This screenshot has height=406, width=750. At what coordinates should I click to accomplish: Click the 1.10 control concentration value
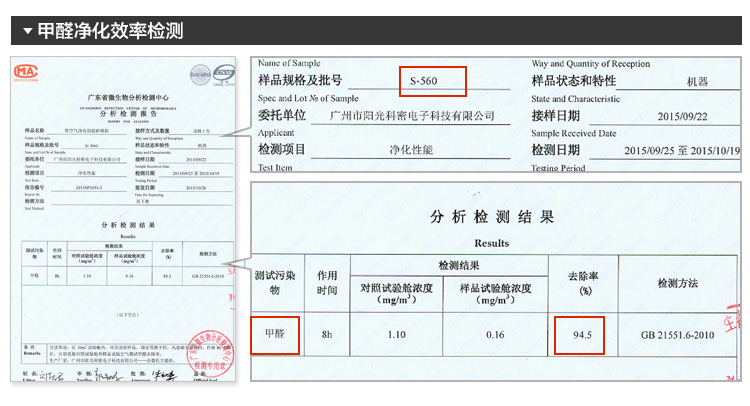(x=397, y=335)
